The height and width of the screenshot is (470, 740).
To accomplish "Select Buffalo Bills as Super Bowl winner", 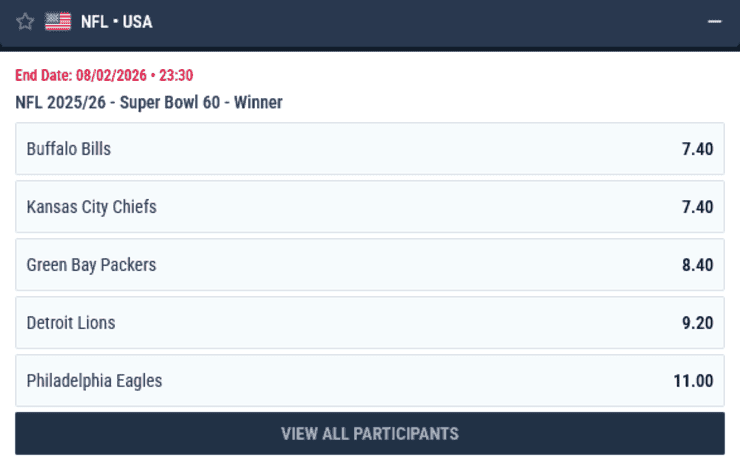I will [x=69, y=149].
